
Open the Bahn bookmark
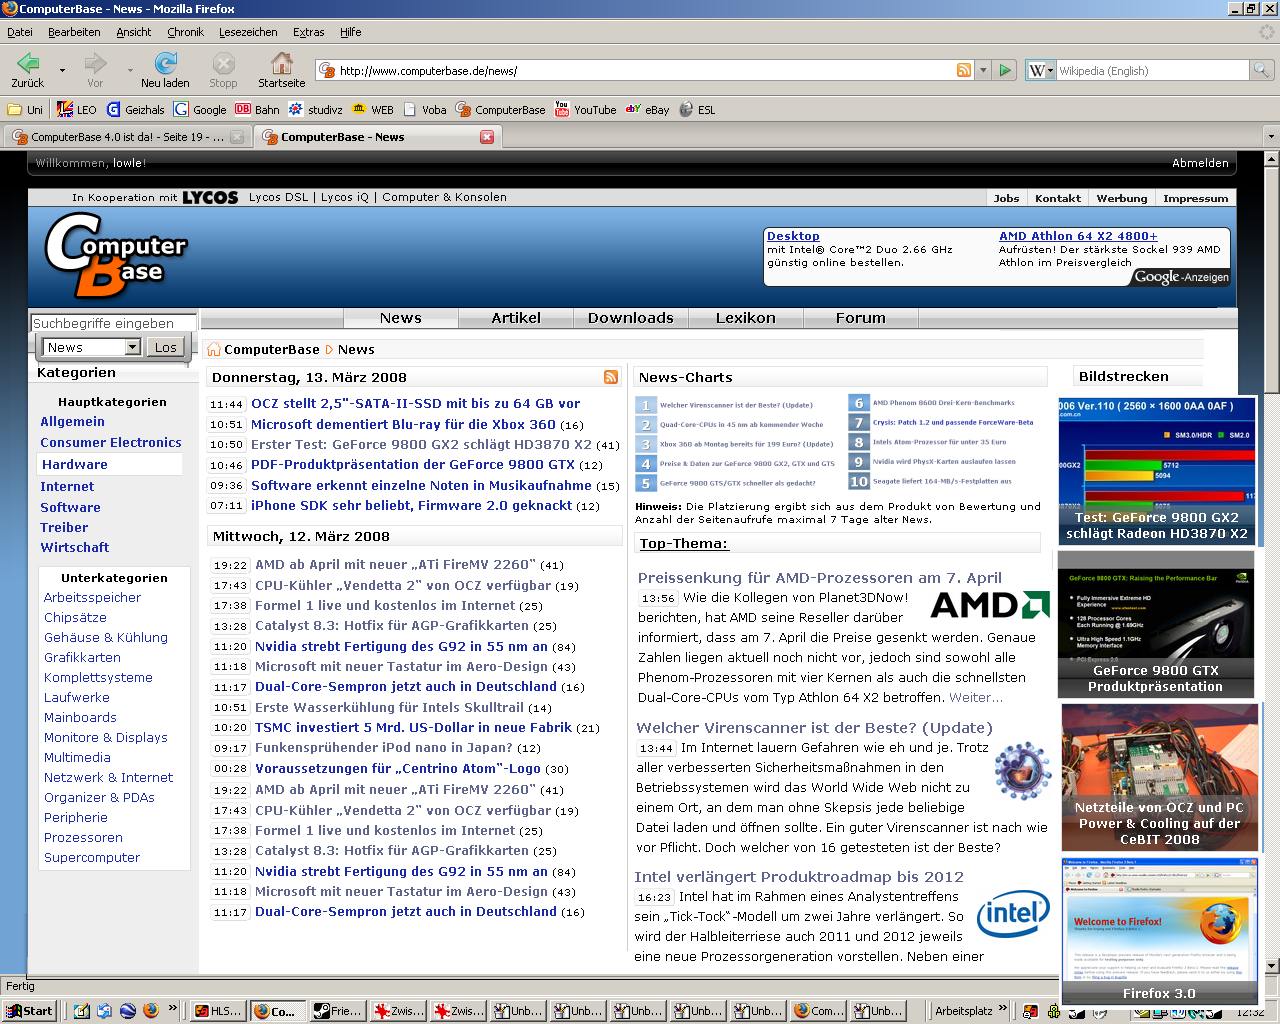[258, 110]
